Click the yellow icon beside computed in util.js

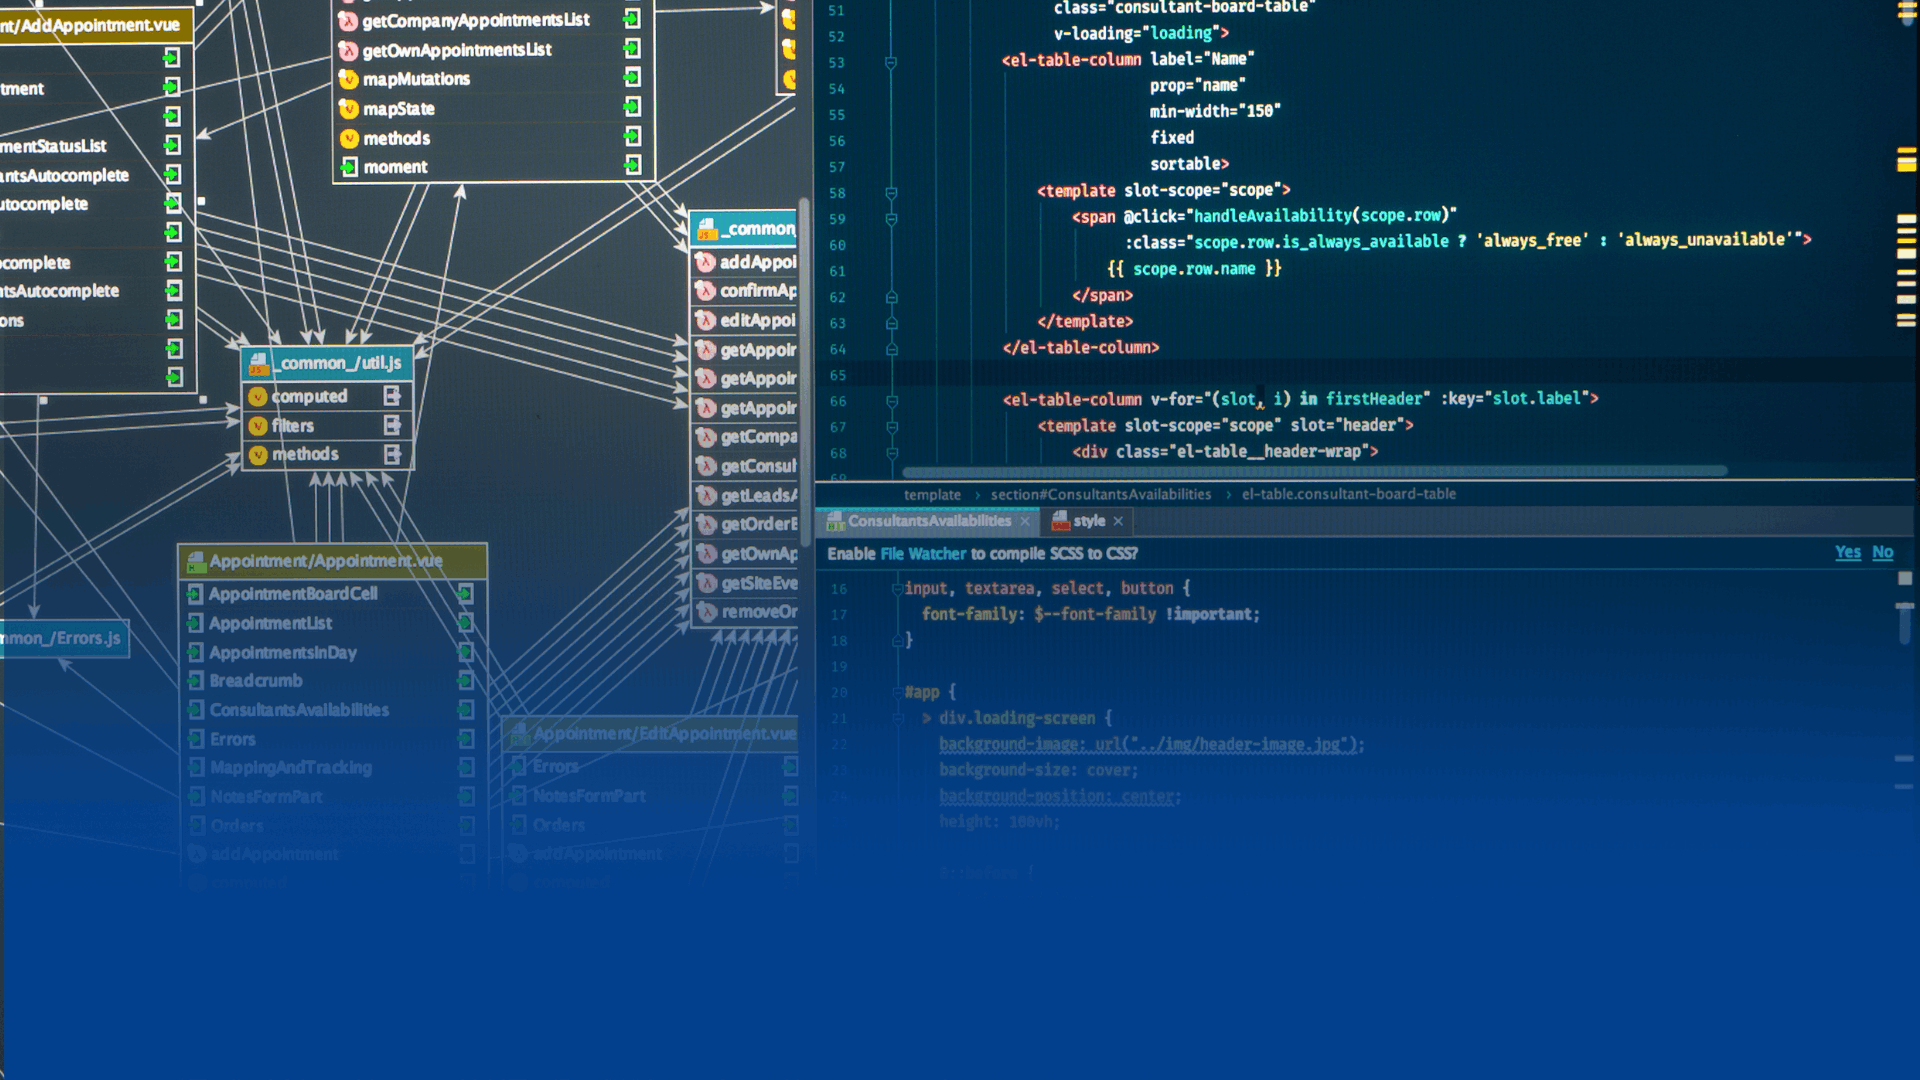click(258, 397)
